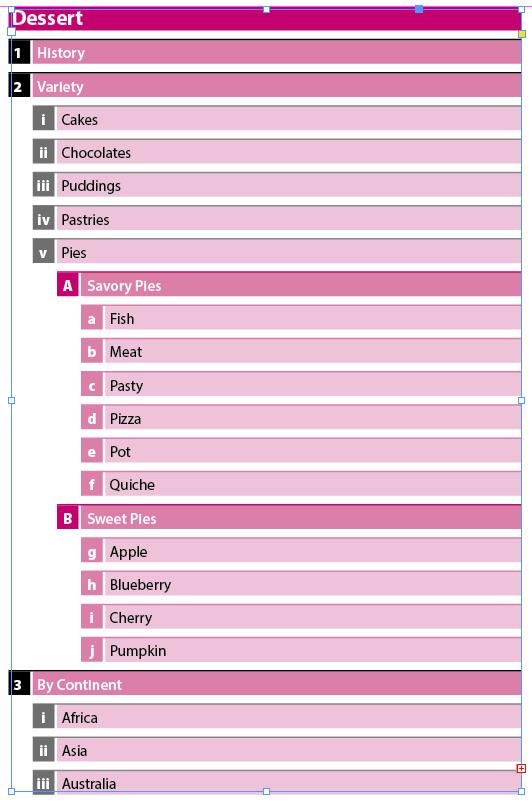This screenshot has width=532, height=804.
Task: Click the in-port box below Dessert title
Action: coord(11,32)
